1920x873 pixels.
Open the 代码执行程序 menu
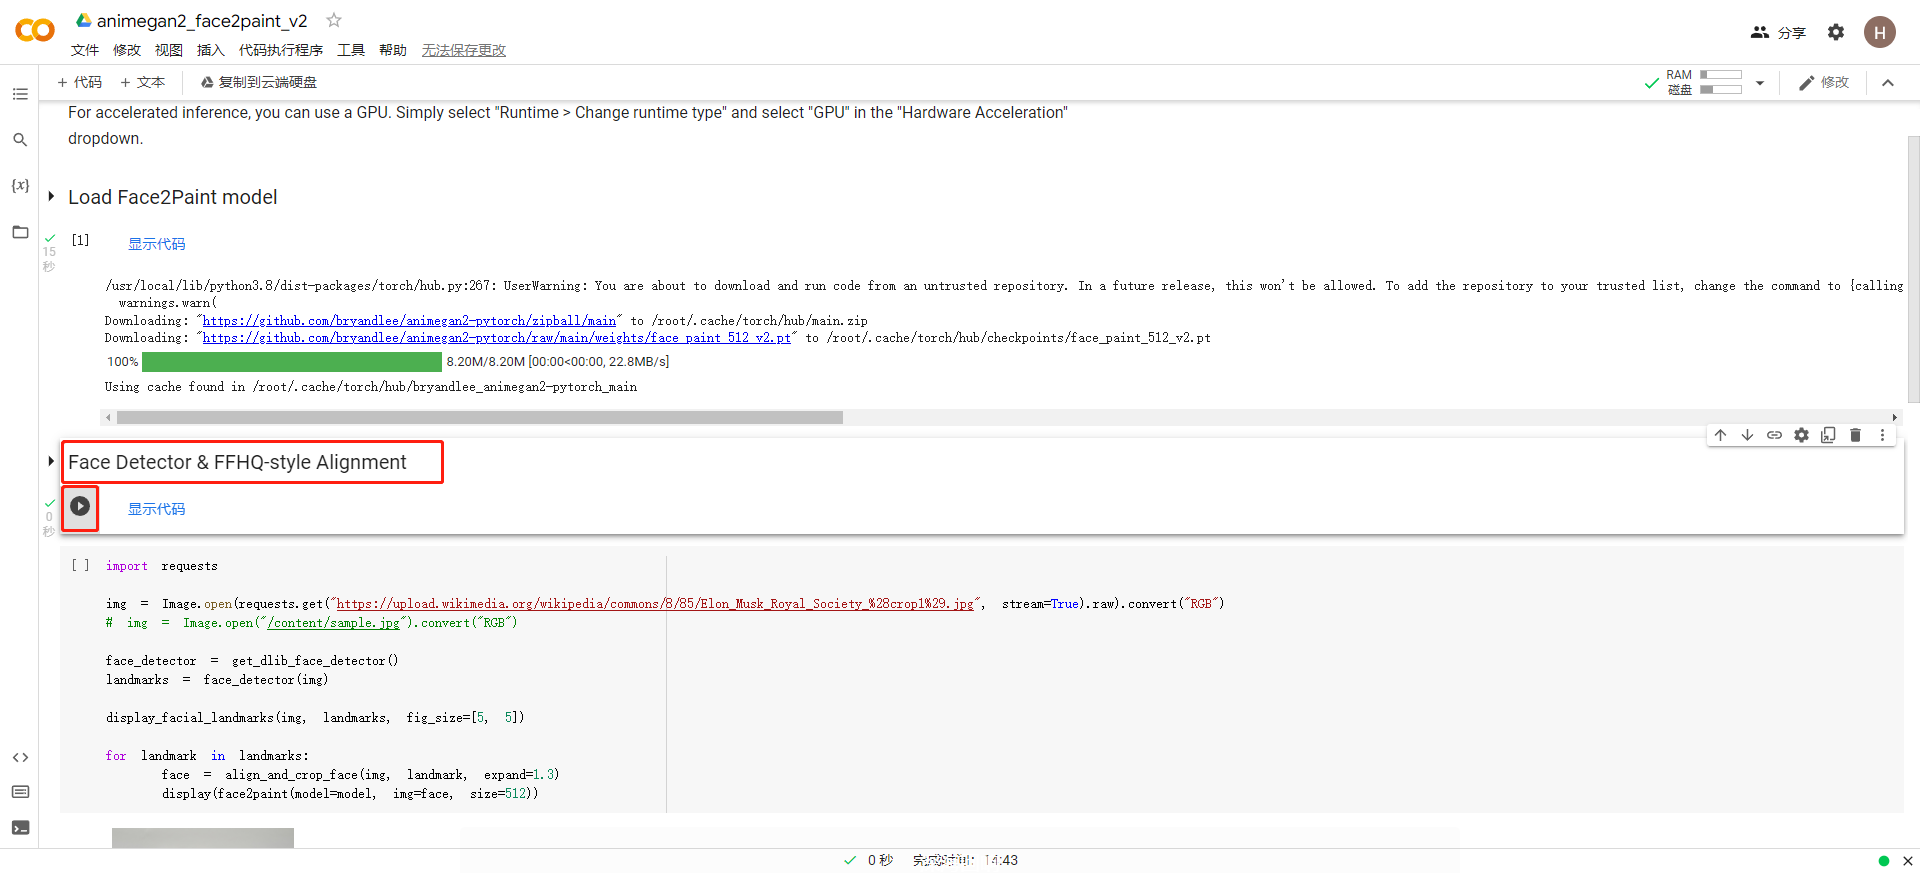pyautogui.click(x=280, y=50)
